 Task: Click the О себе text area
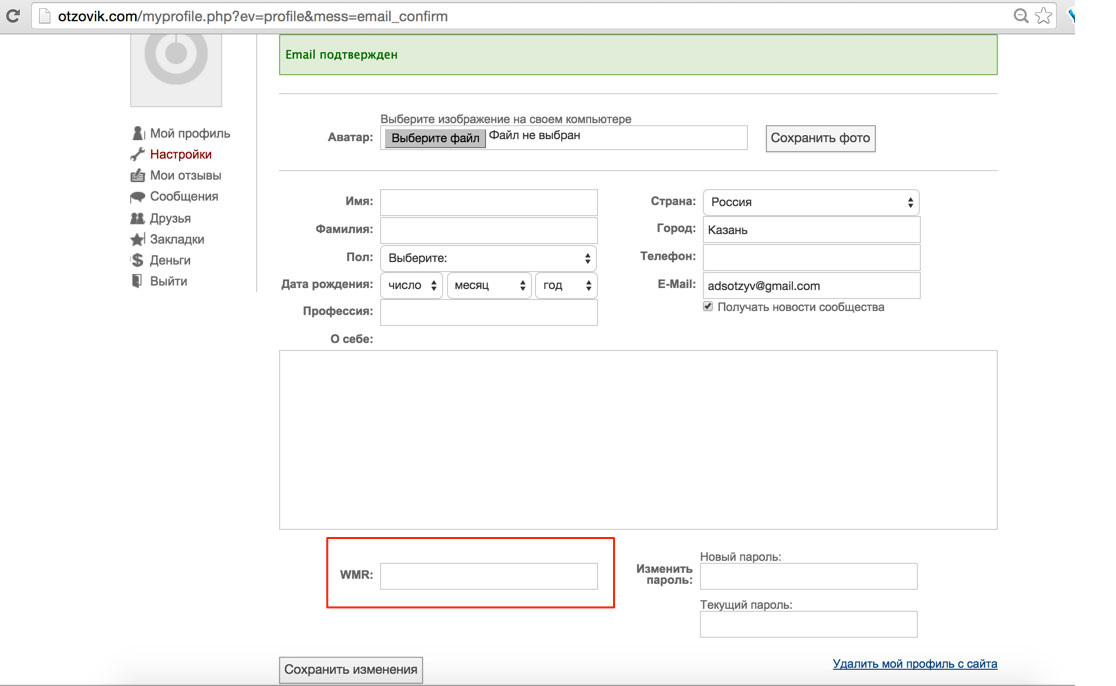point(638,440)
